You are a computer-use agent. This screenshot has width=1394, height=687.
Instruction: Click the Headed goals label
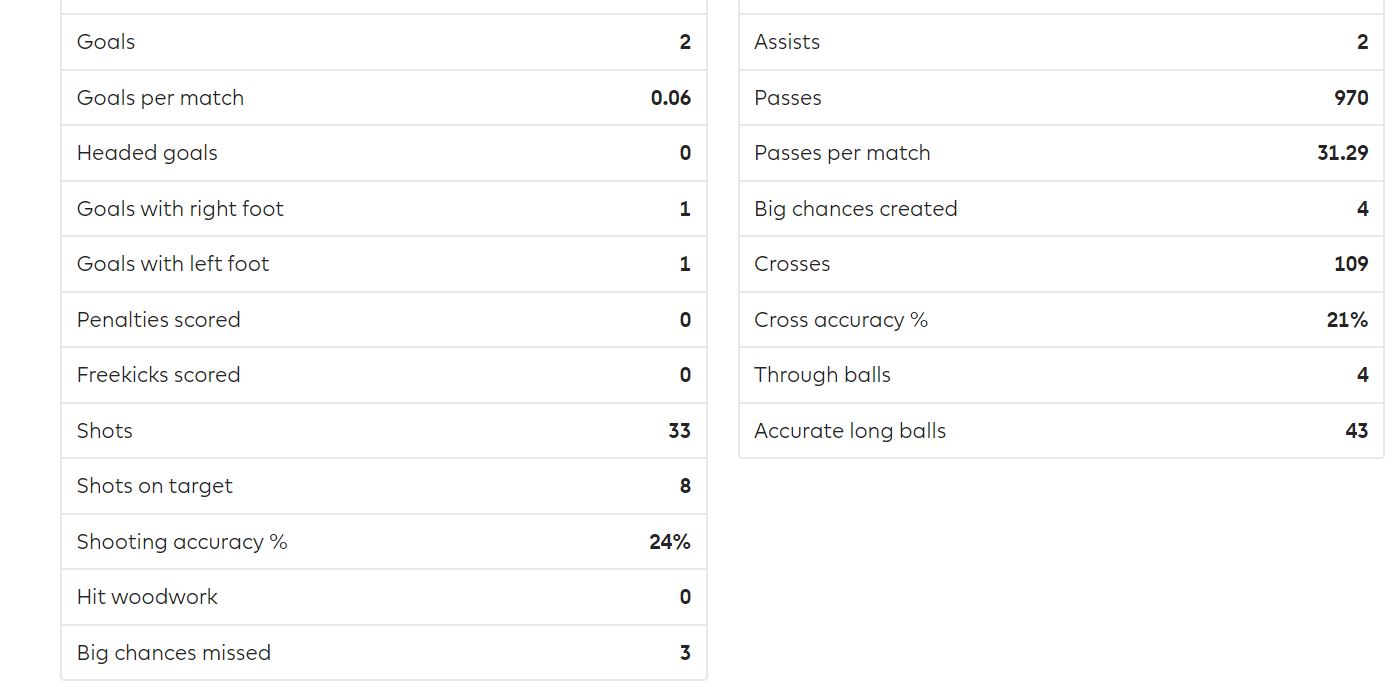click(147, 153)
